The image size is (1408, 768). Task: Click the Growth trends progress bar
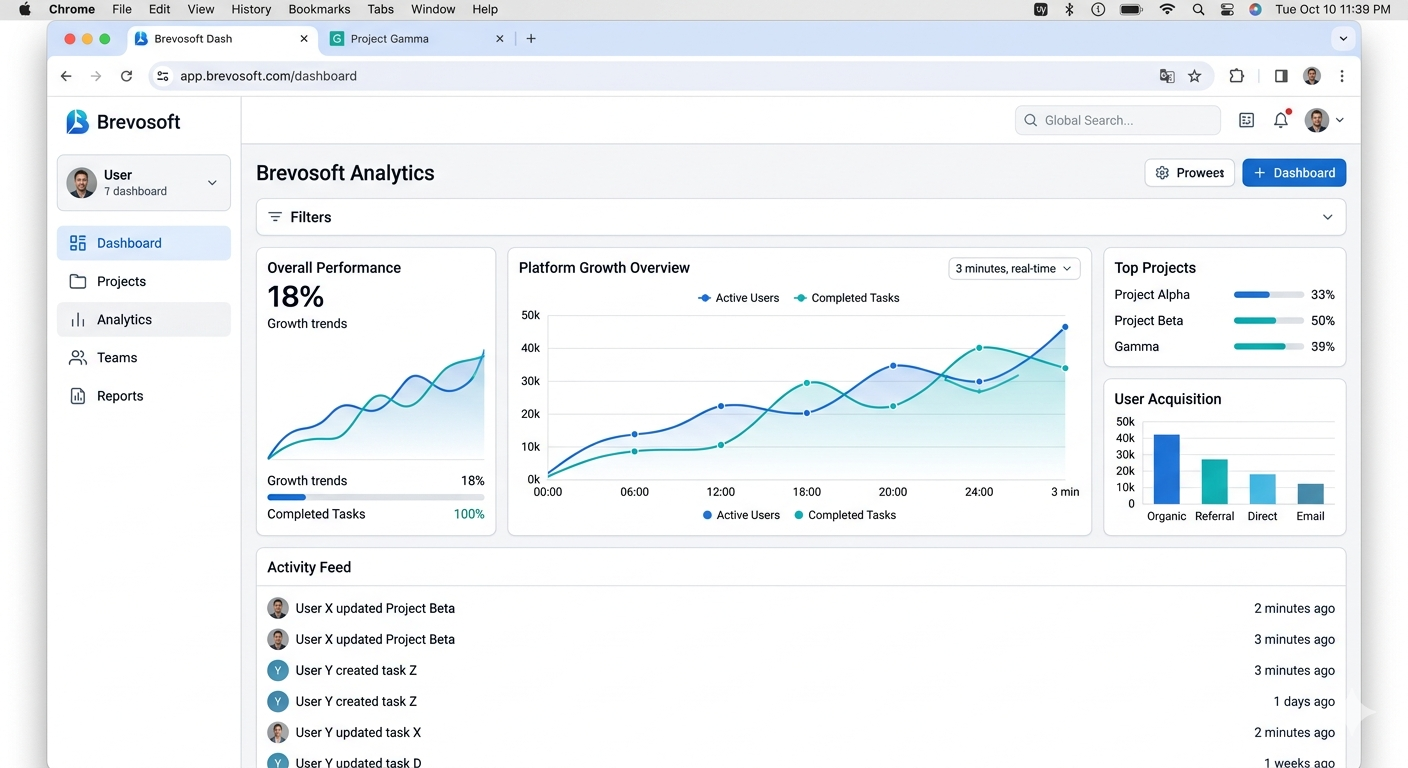375,497
